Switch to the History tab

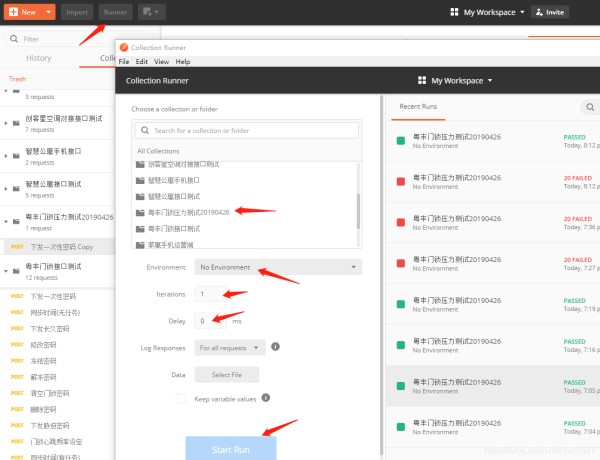pos(39,58)
